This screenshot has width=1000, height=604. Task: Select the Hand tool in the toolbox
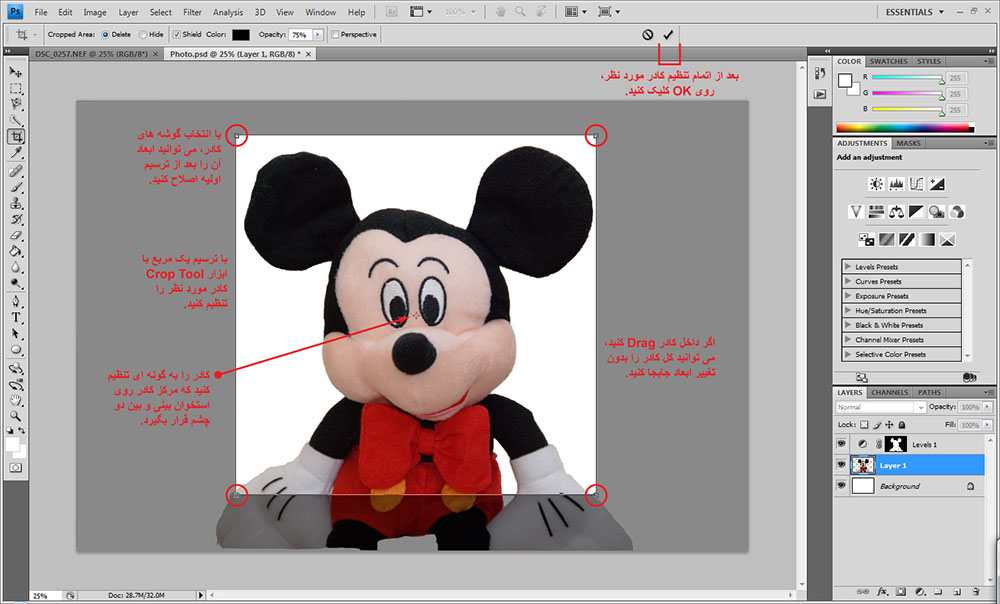tap(16, 400)
